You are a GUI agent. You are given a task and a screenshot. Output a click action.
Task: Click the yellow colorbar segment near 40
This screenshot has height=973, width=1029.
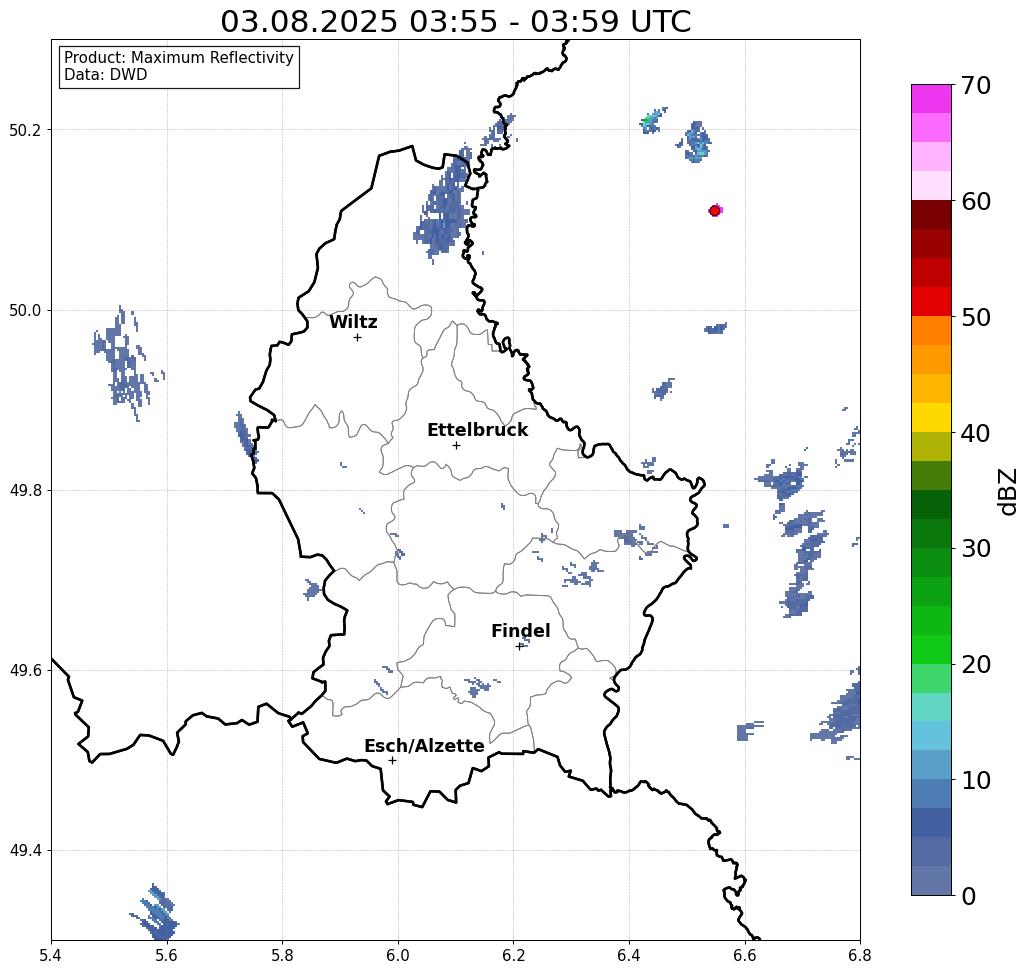pyautogui.click(x=931, y=417)
